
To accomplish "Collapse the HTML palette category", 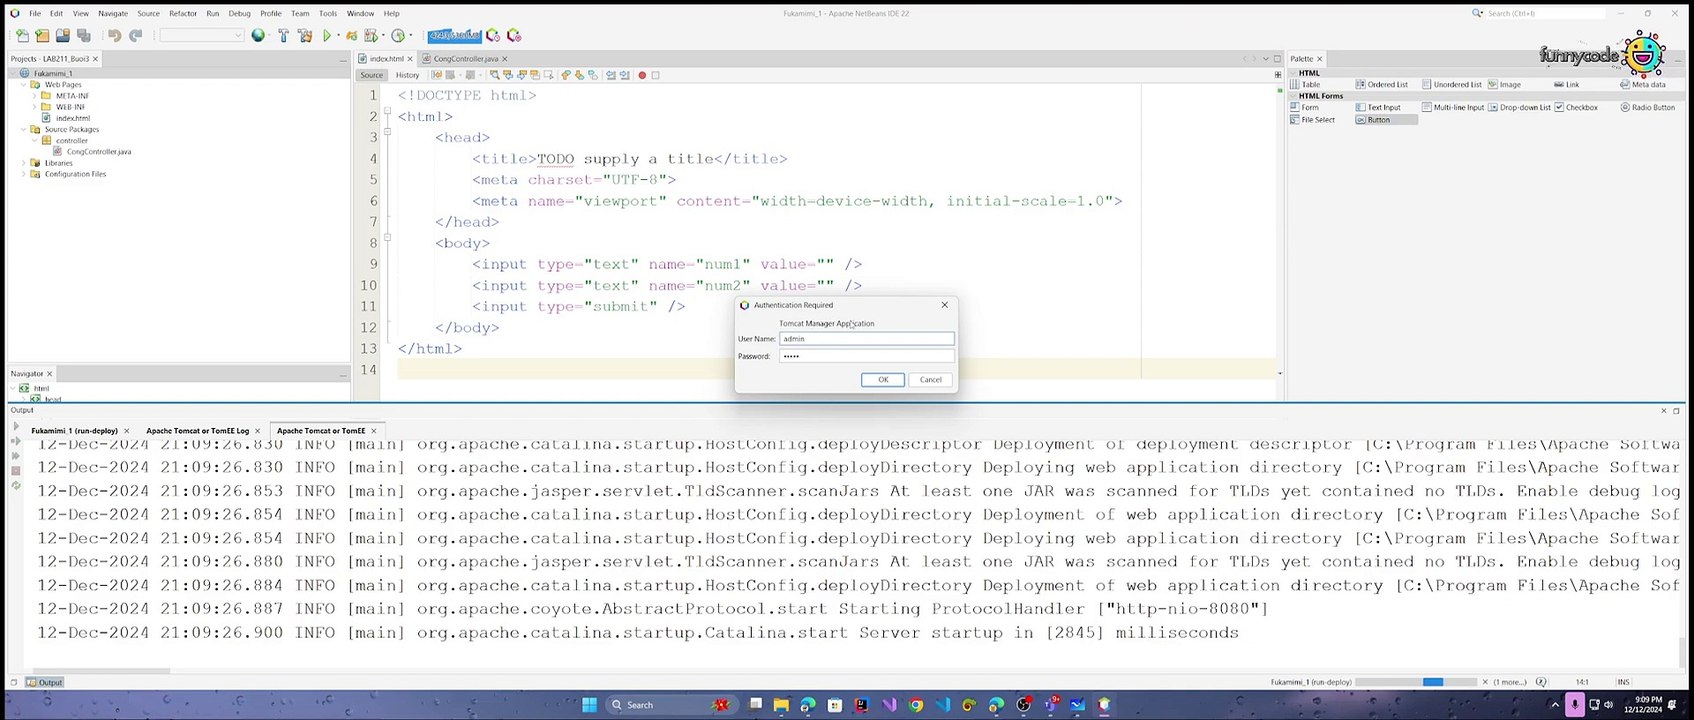I will [x=1293, y=73].
